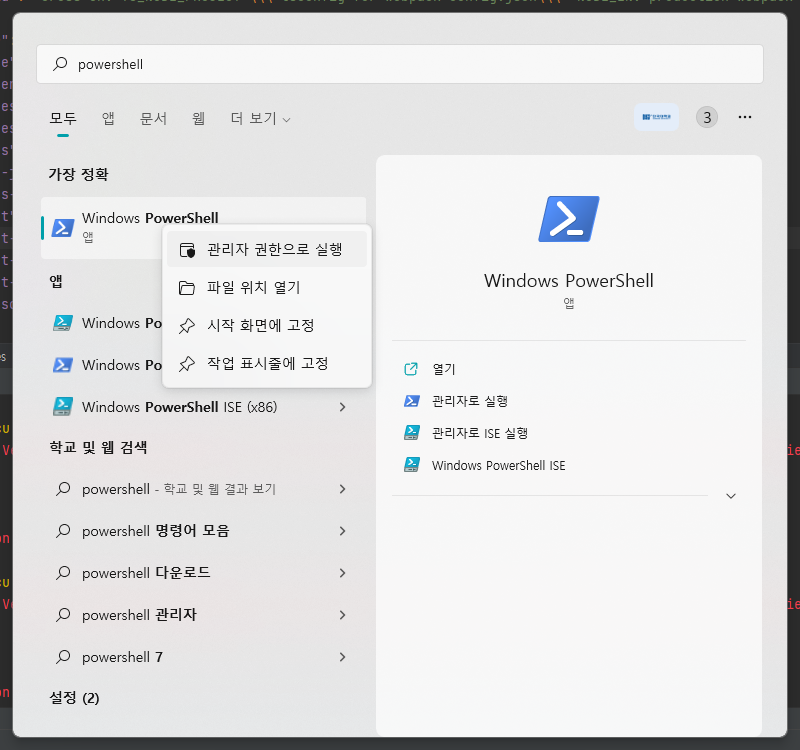Expand the Windows PowerShell ISE (x86) chevron
This screenshot has width=800, height=750.
(x=342, y=407)
